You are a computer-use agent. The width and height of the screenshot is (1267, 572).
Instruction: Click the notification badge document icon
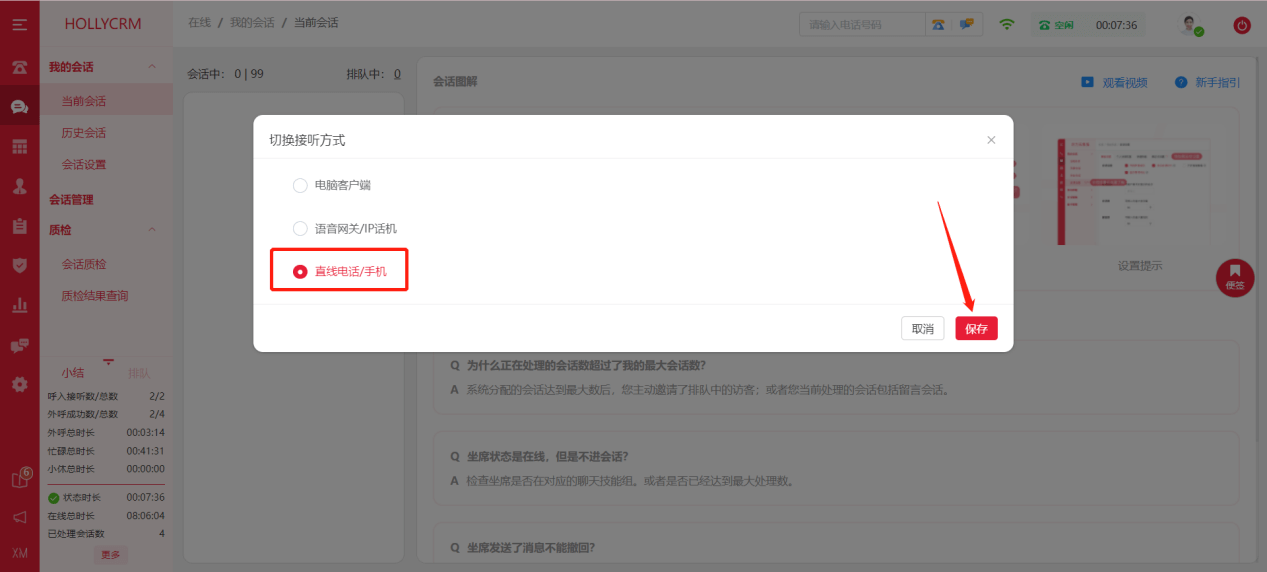pos(20,478)
